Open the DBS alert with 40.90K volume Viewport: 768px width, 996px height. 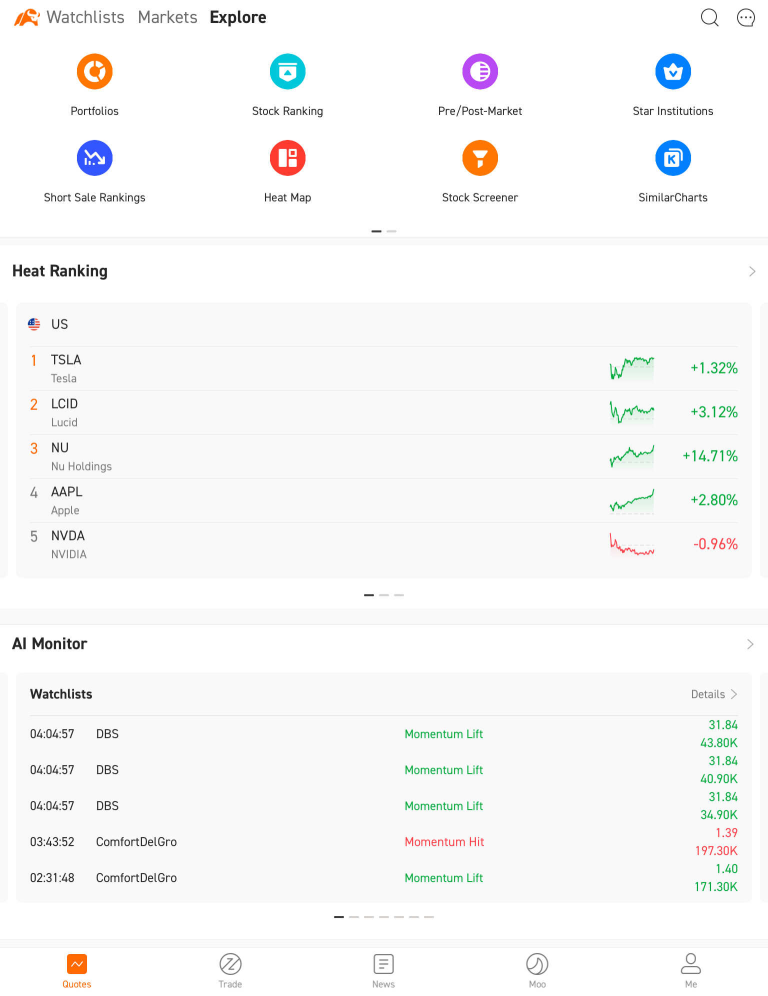(x=384, y=770)
